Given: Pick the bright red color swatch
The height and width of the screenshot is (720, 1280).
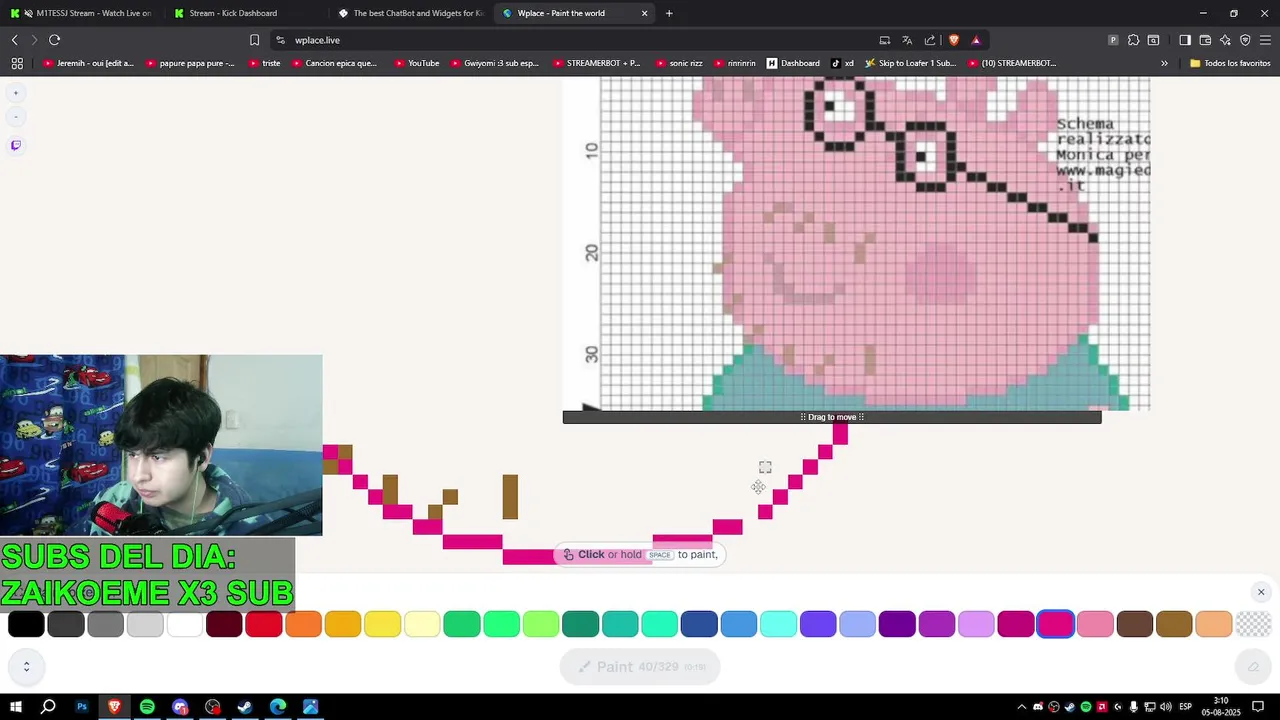Looking at the screenshot, I should pyautogui.click(x=264, y=624).
